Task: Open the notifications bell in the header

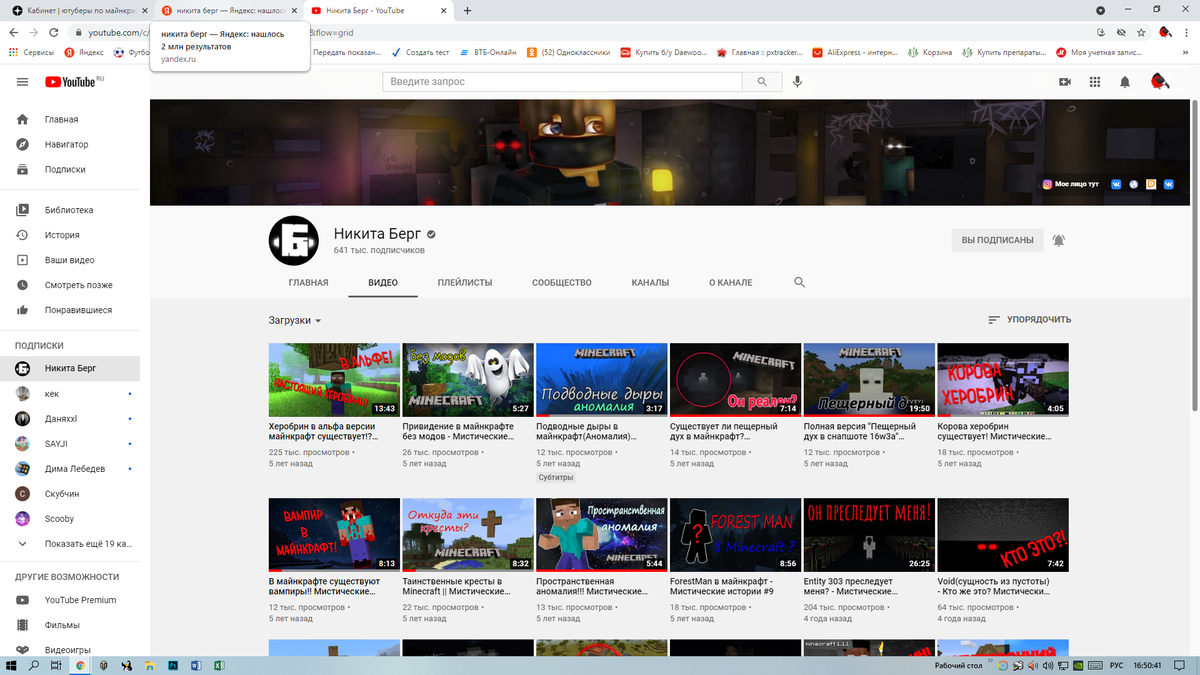Action: 1125,82
